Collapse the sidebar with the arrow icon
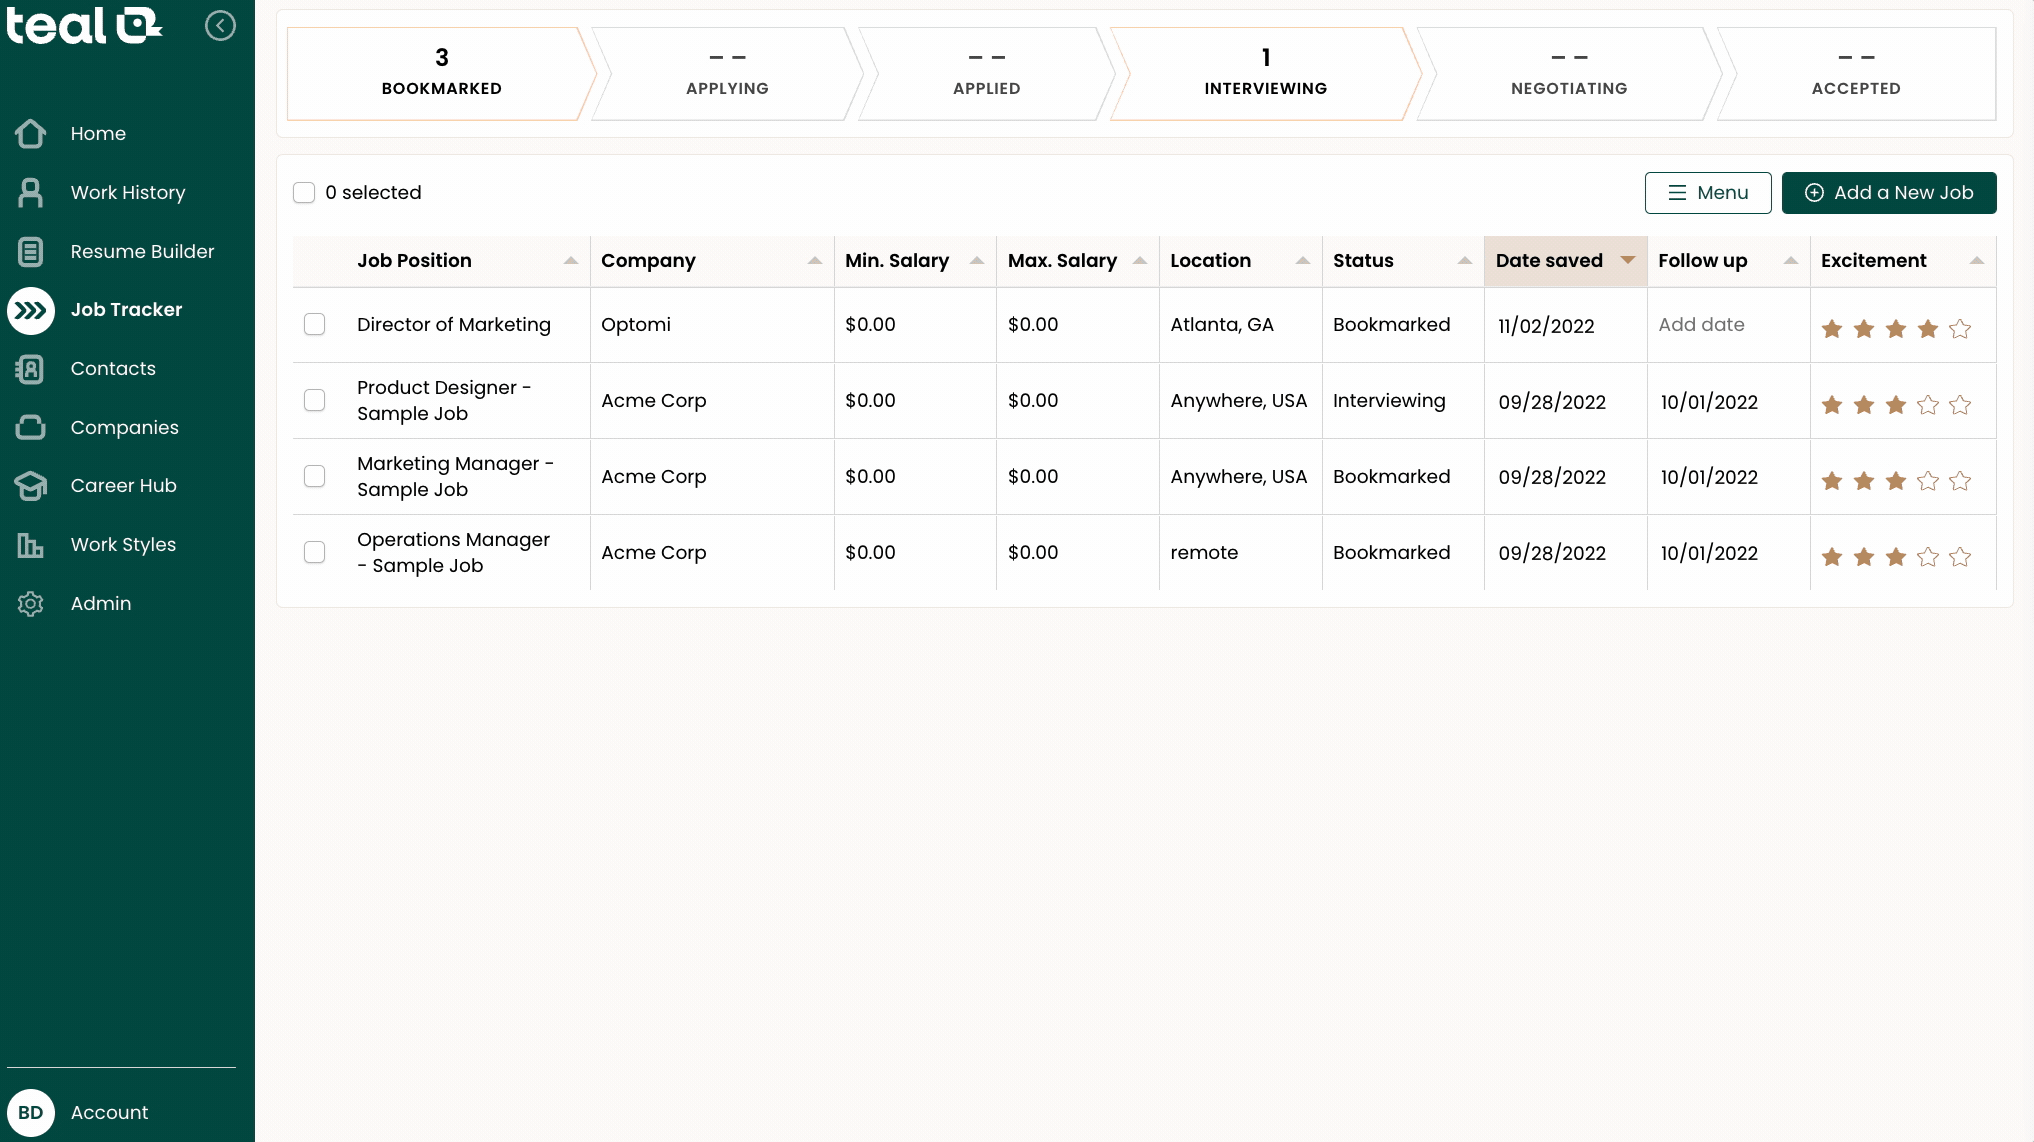The height and width of the screenshot is (1142, 2034). click(x=220, y=26)
